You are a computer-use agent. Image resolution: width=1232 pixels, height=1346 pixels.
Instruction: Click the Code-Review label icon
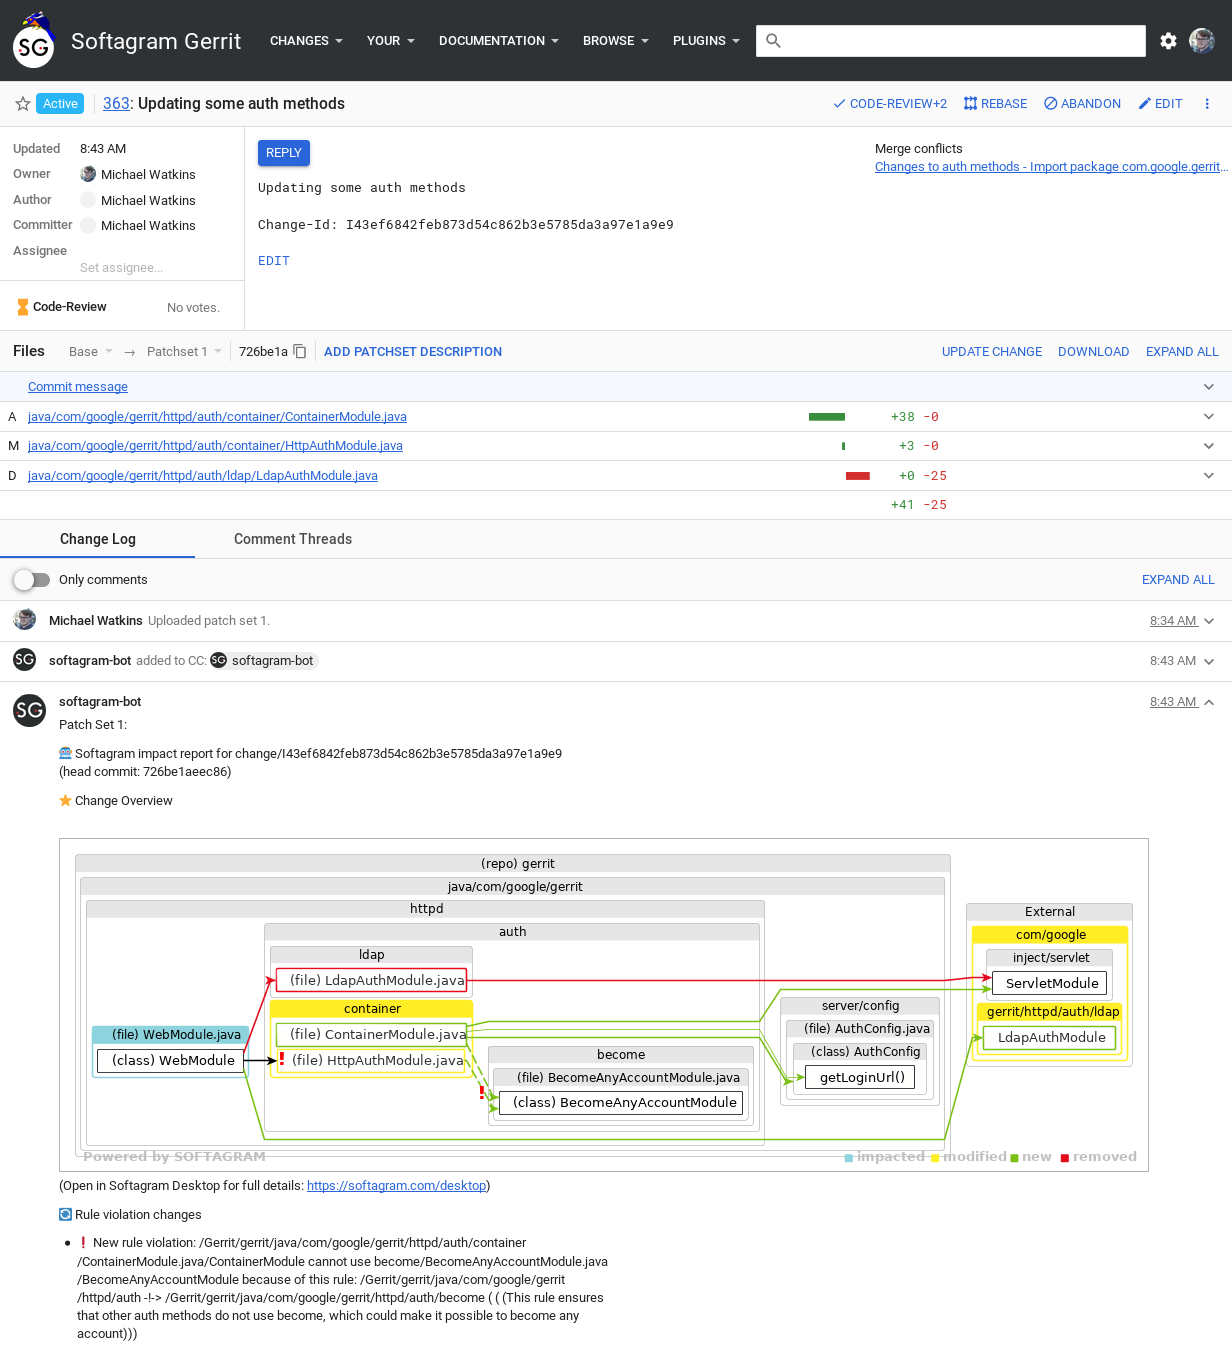coord(23,307)
